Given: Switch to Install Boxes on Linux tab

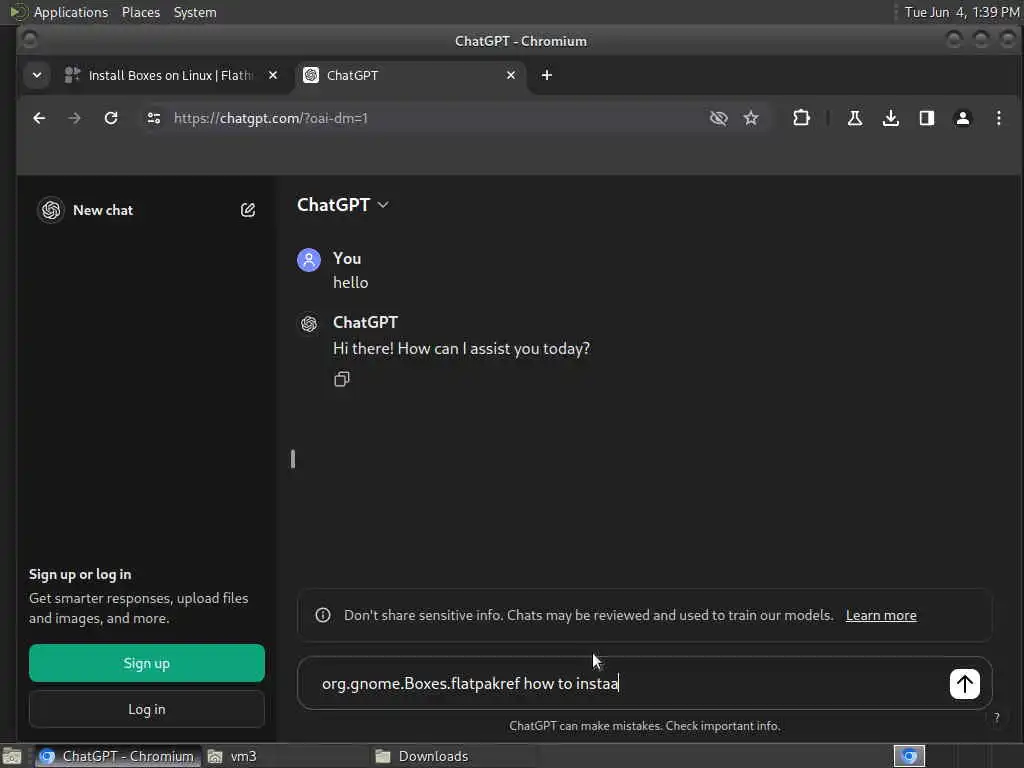Looking at the screenshot, I should pyautogui.click(x=171, y=75).
